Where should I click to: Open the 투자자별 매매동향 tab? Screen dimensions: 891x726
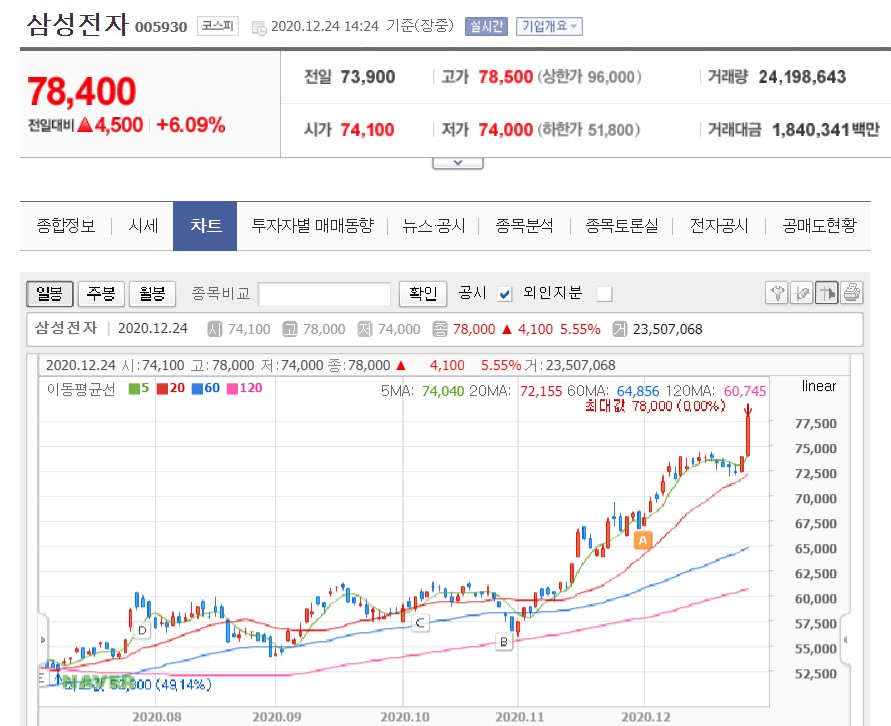(x=313, y=226)
